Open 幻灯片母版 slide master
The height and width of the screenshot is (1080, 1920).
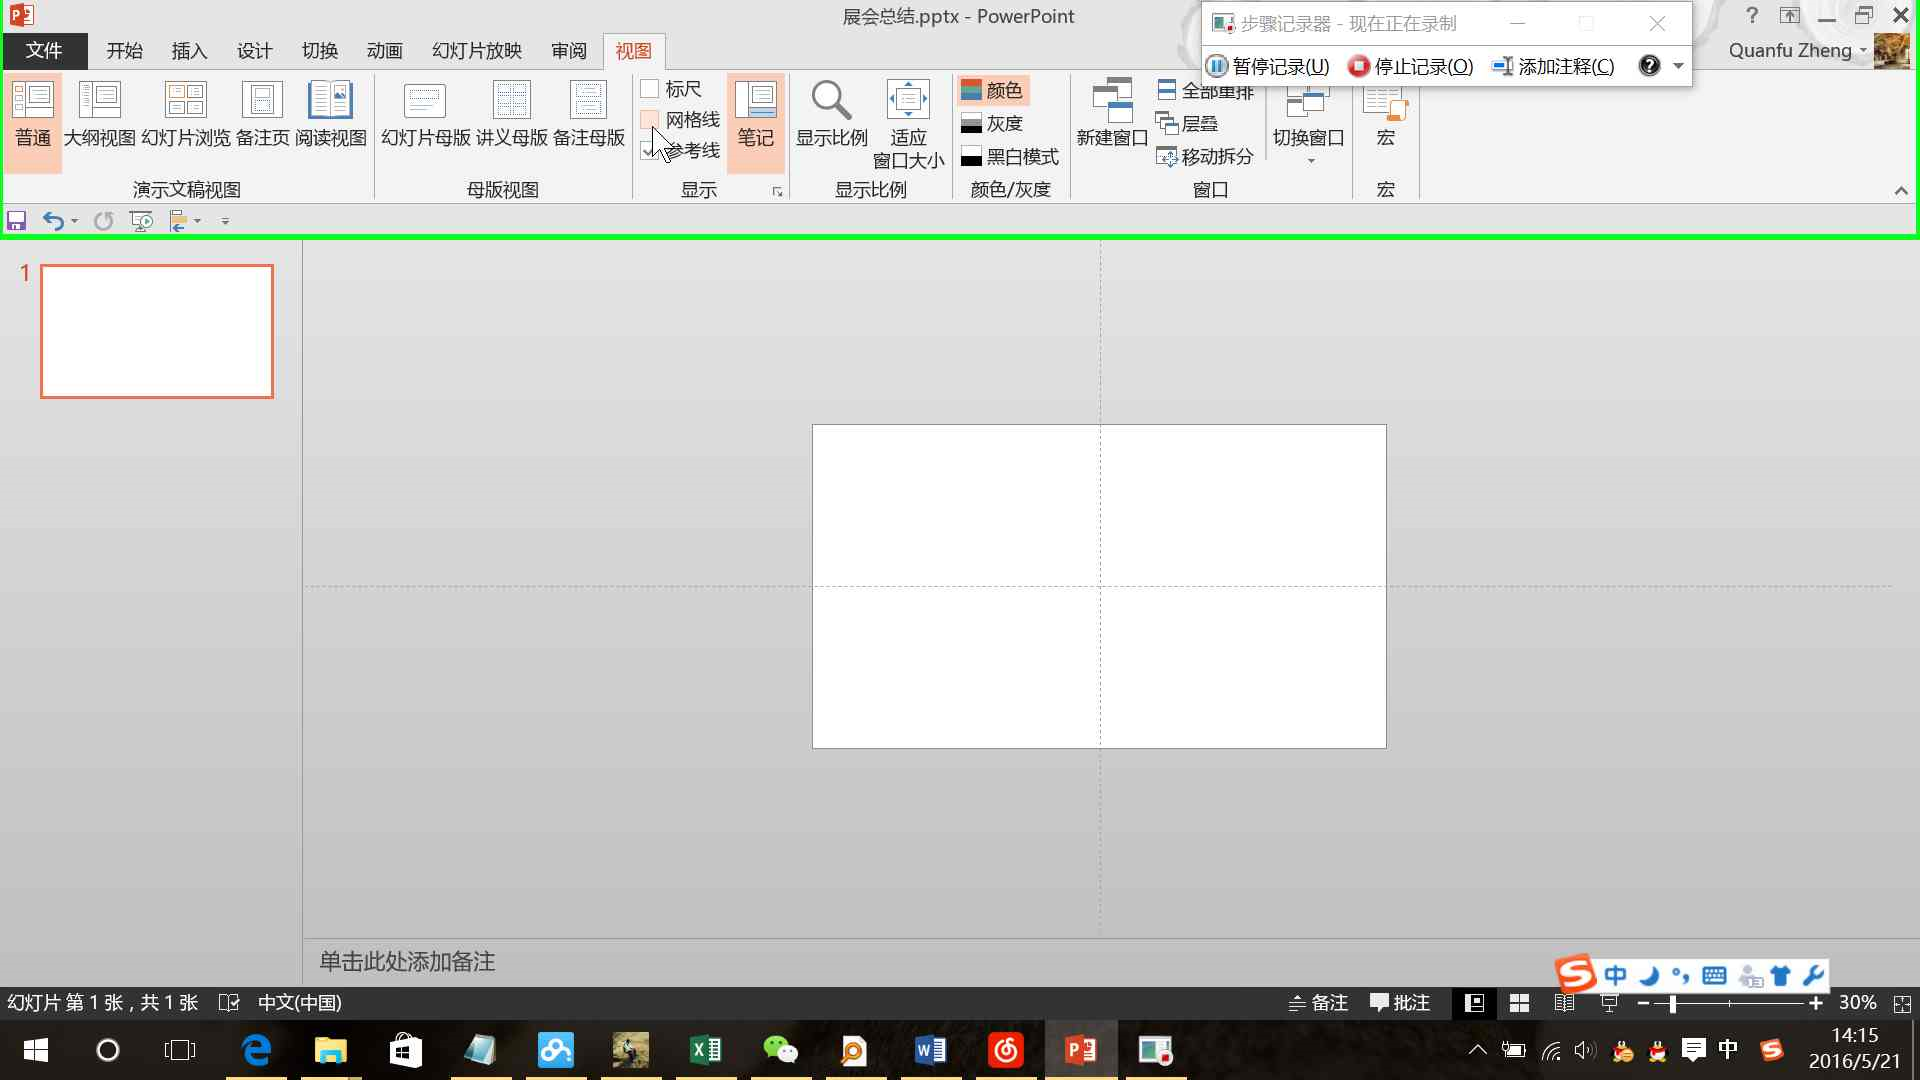(x=425, y=115)
